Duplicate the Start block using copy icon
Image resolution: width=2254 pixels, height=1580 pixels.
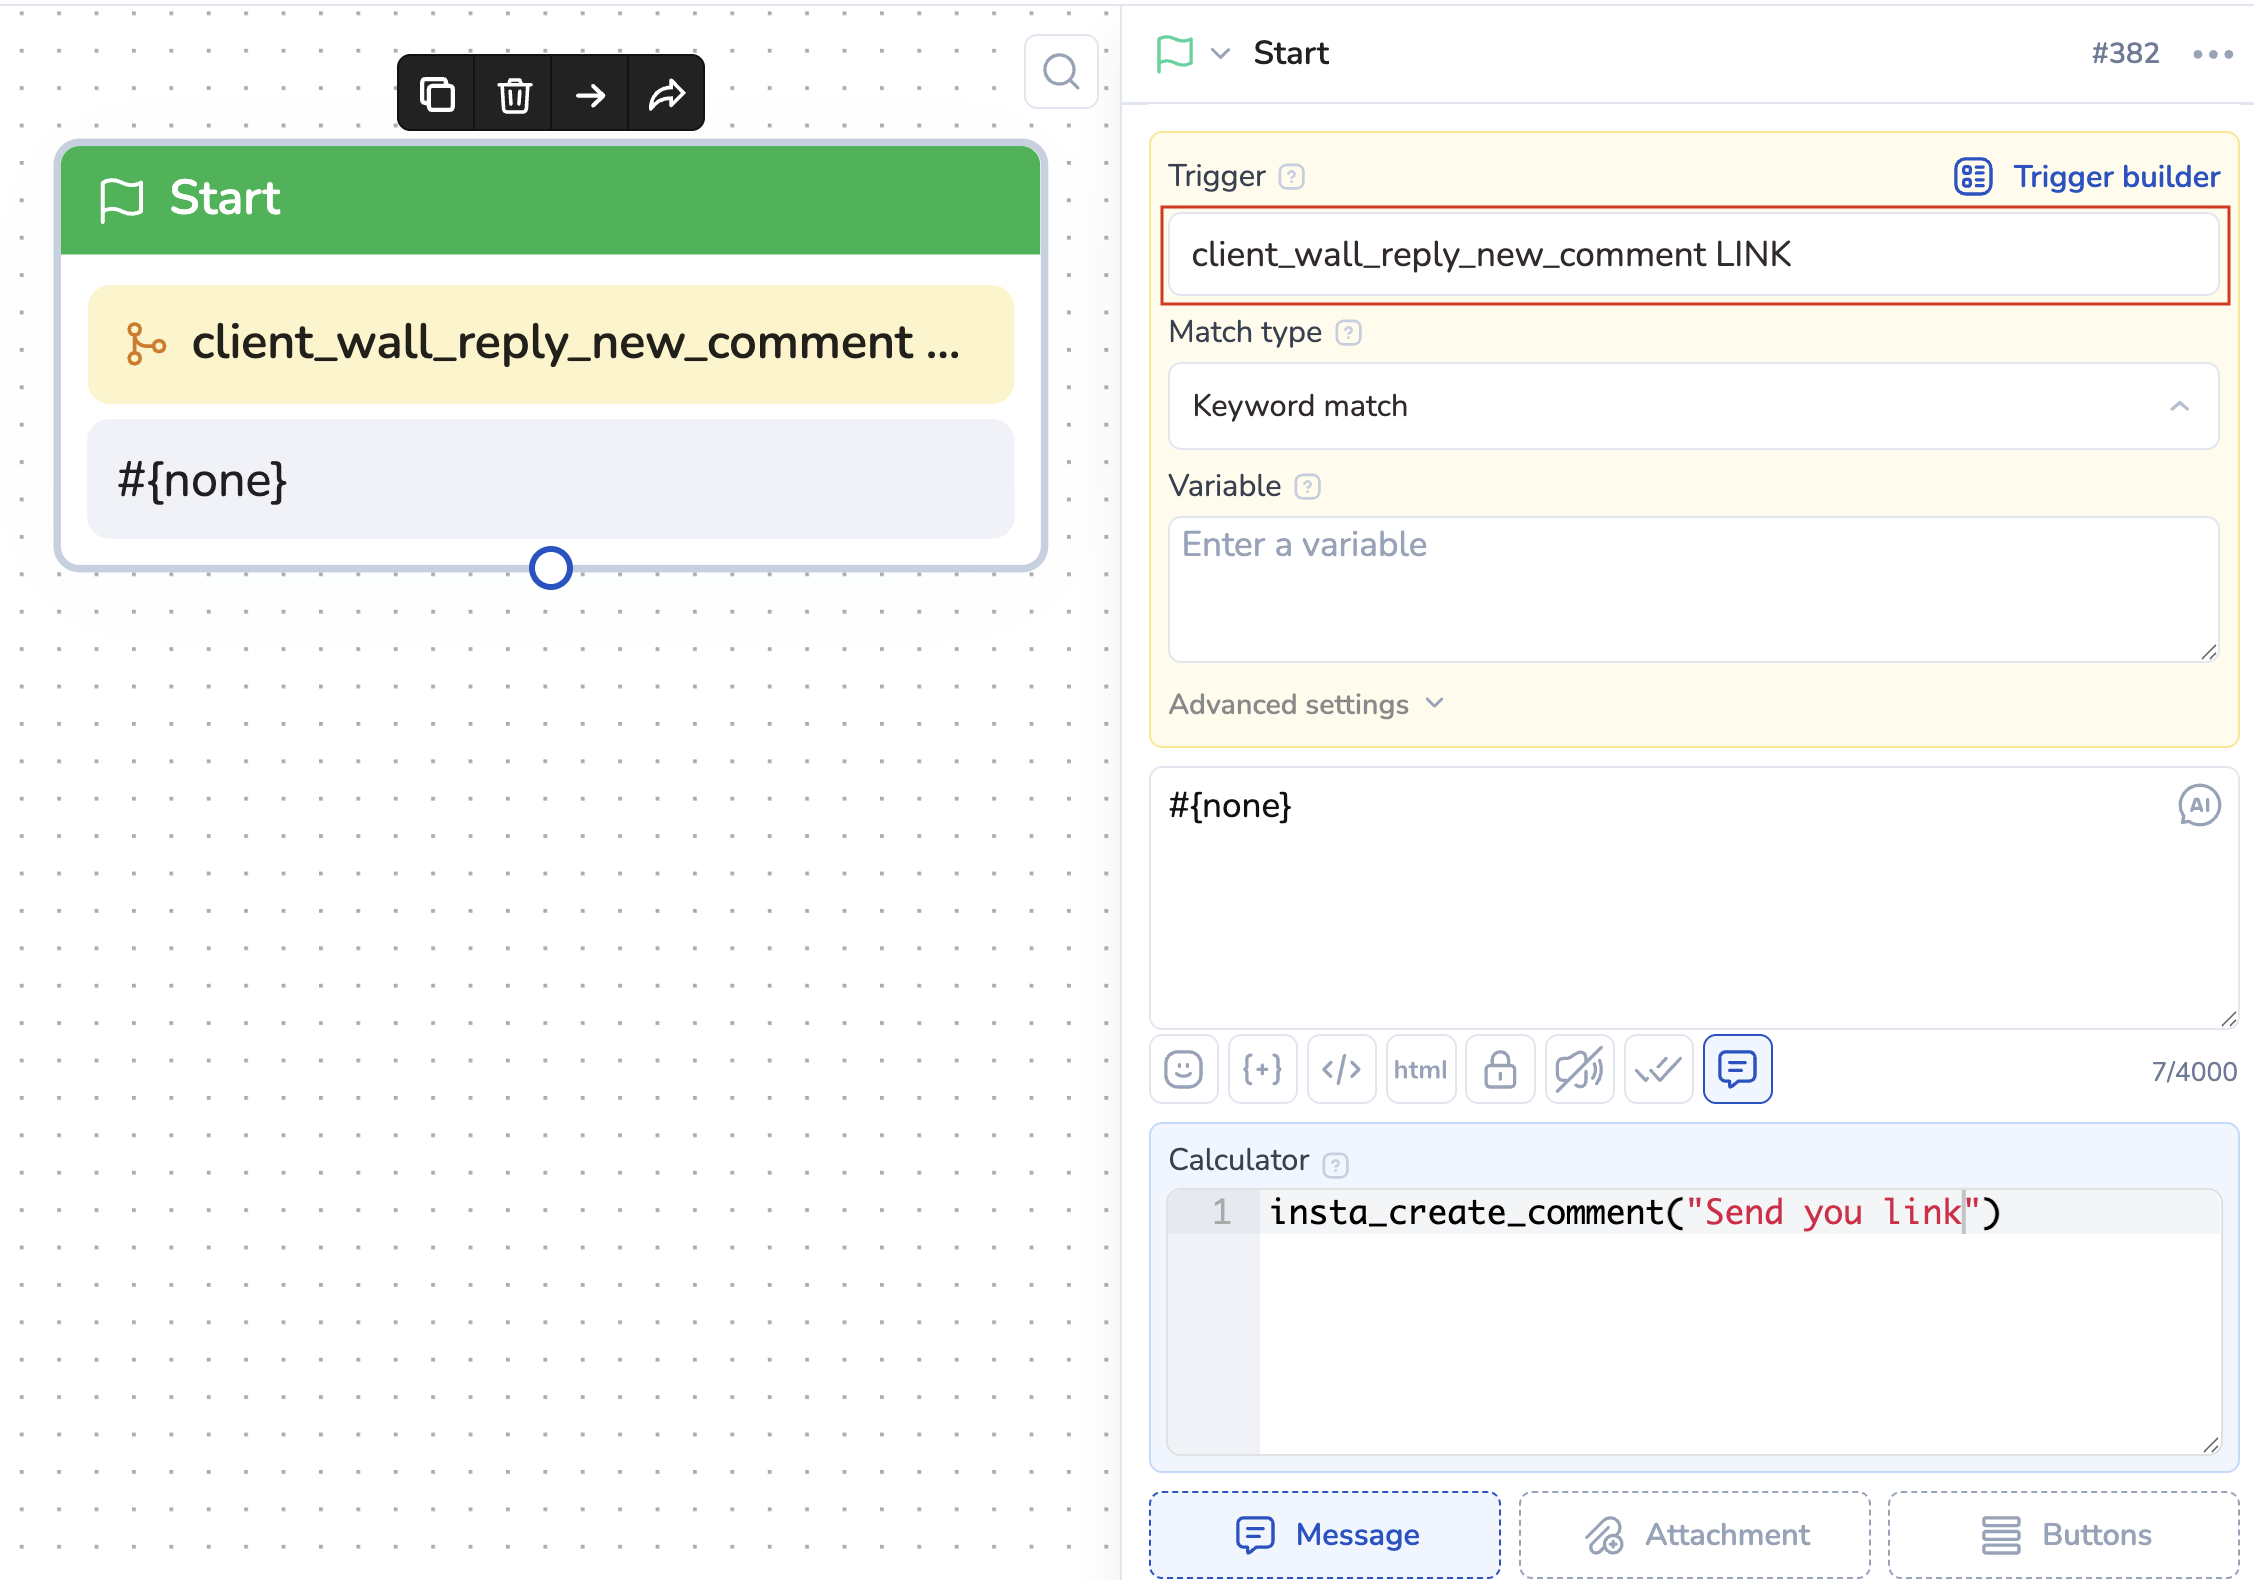click(437, 94)
